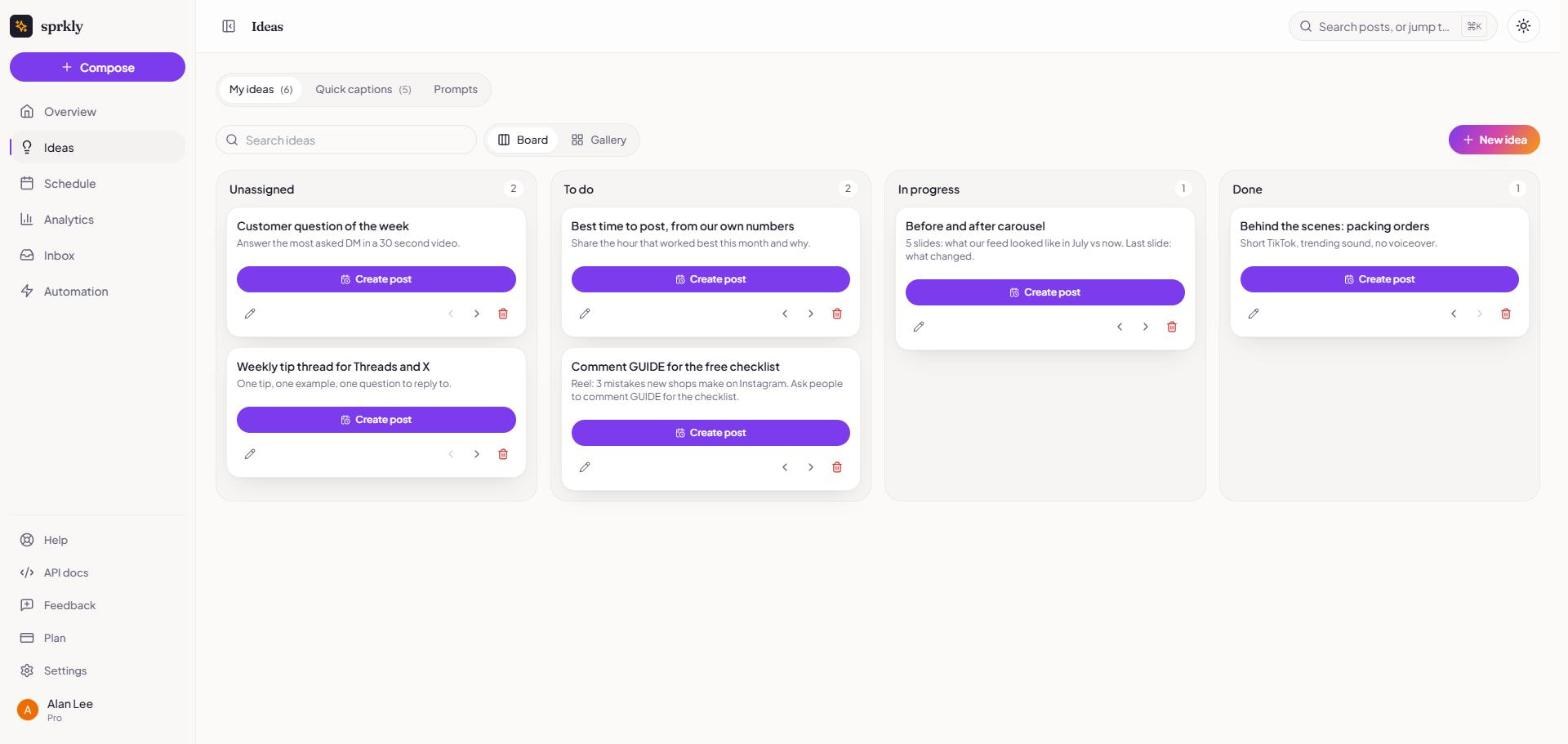Open the Quick captions tab
Image resolution: width=1568 pixels, height=744 pixels.
(x=363, y=90)
